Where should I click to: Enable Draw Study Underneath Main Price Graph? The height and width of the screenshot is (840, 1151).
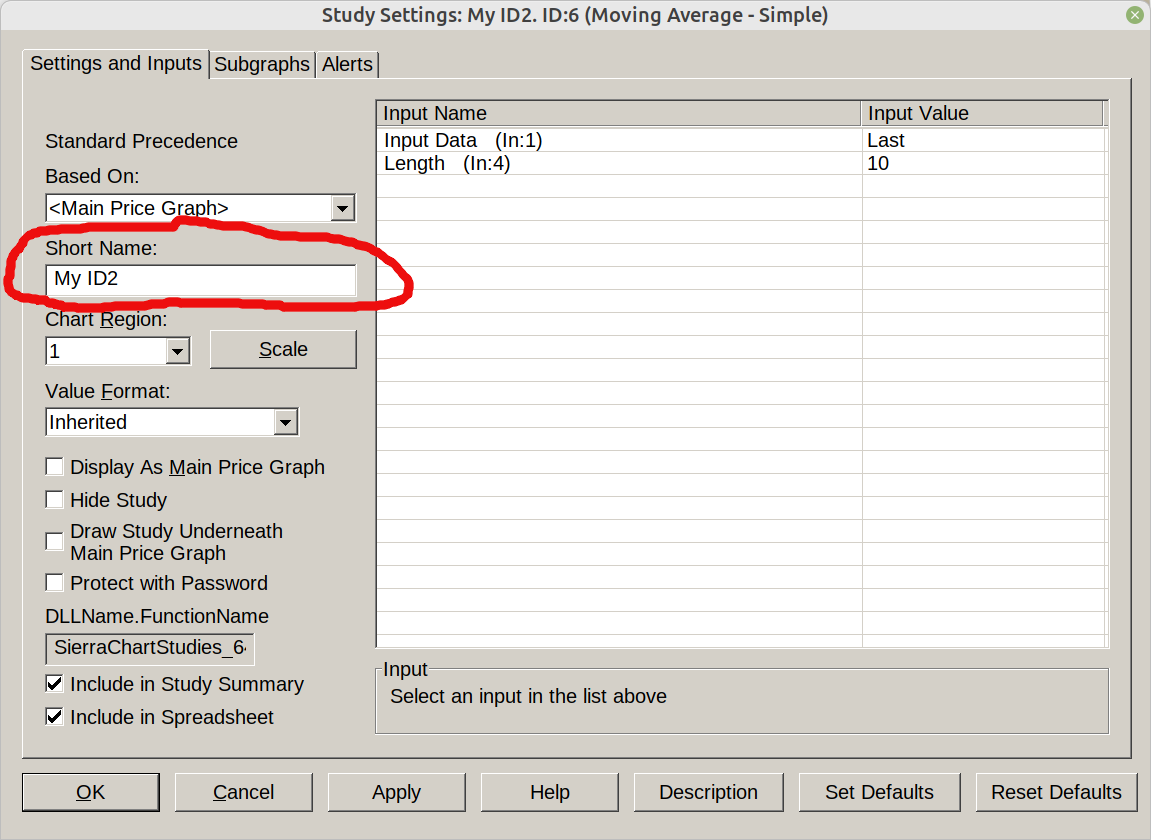(x=54, y=542)
